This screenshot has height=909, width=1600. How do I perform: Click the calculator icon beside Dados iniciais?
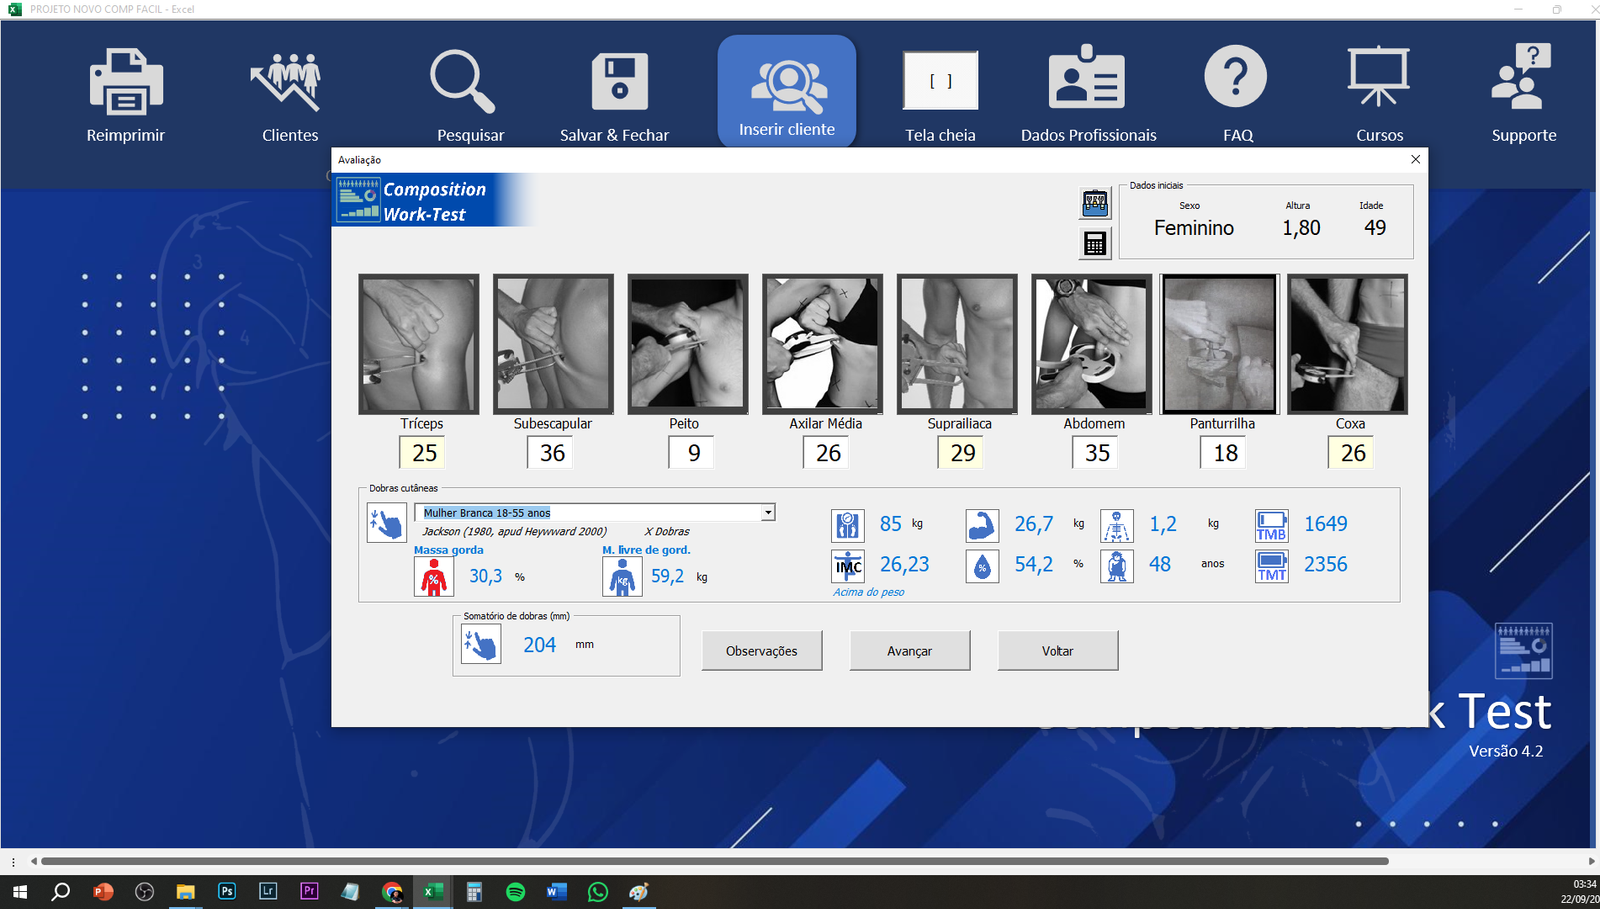point(1095,243)
